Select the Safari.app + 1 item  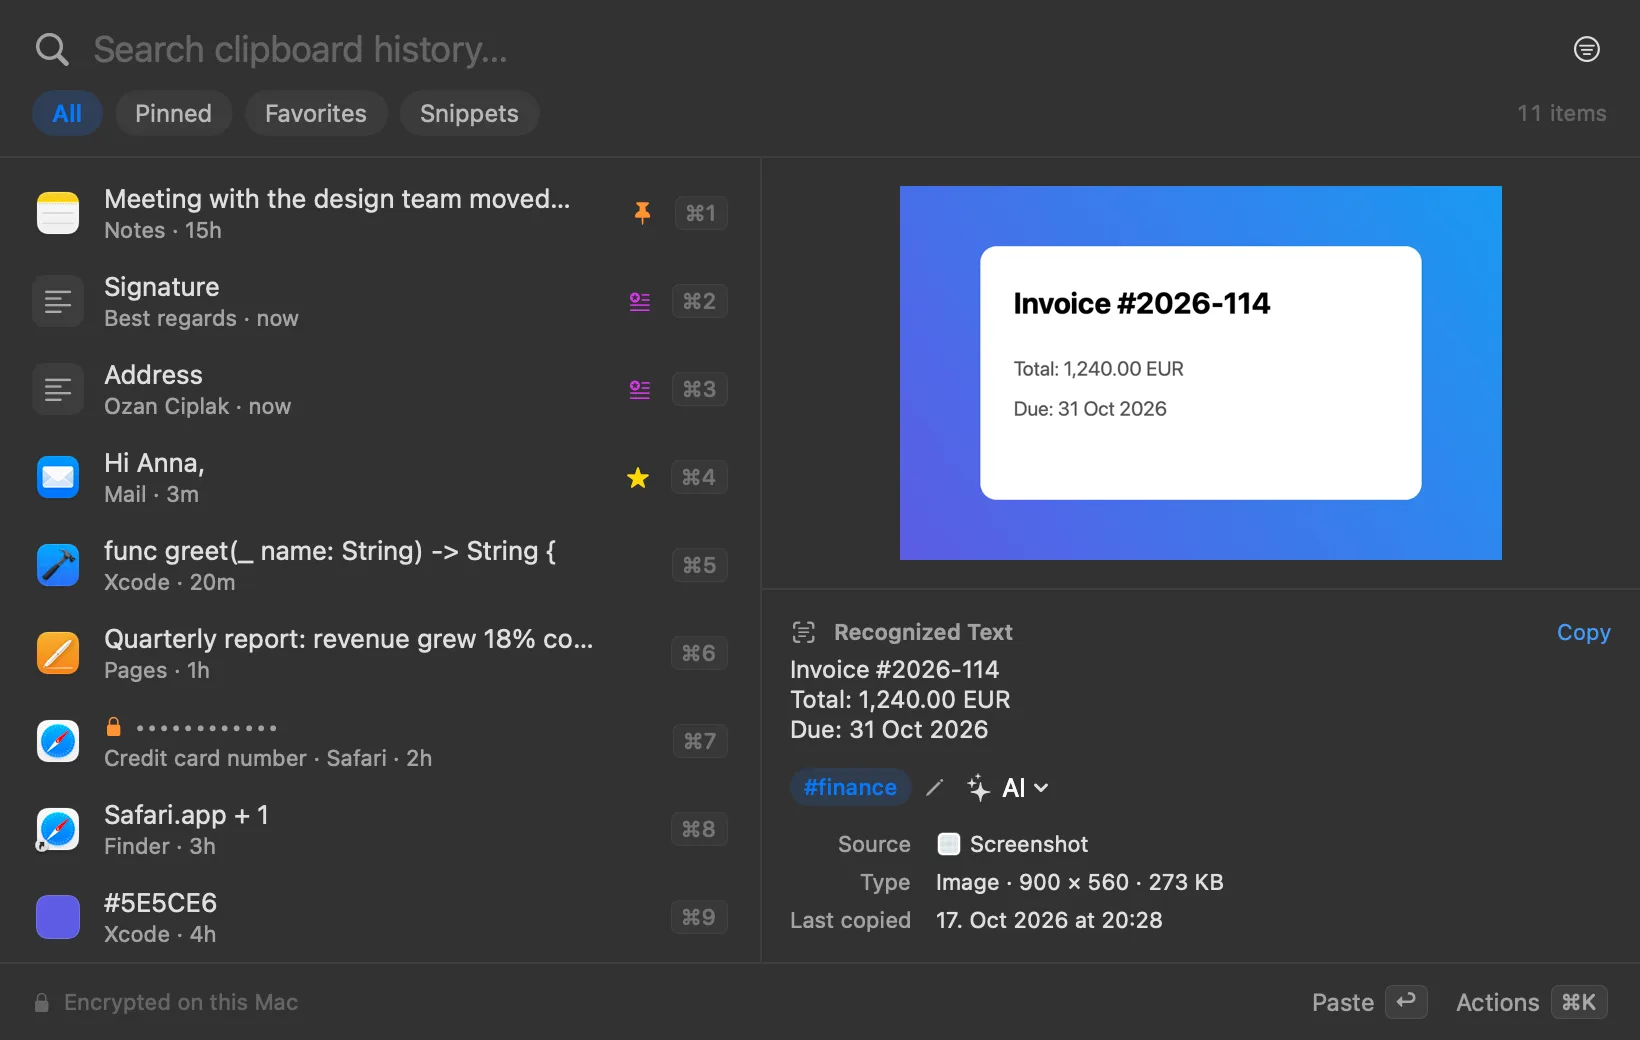(380, 829)
